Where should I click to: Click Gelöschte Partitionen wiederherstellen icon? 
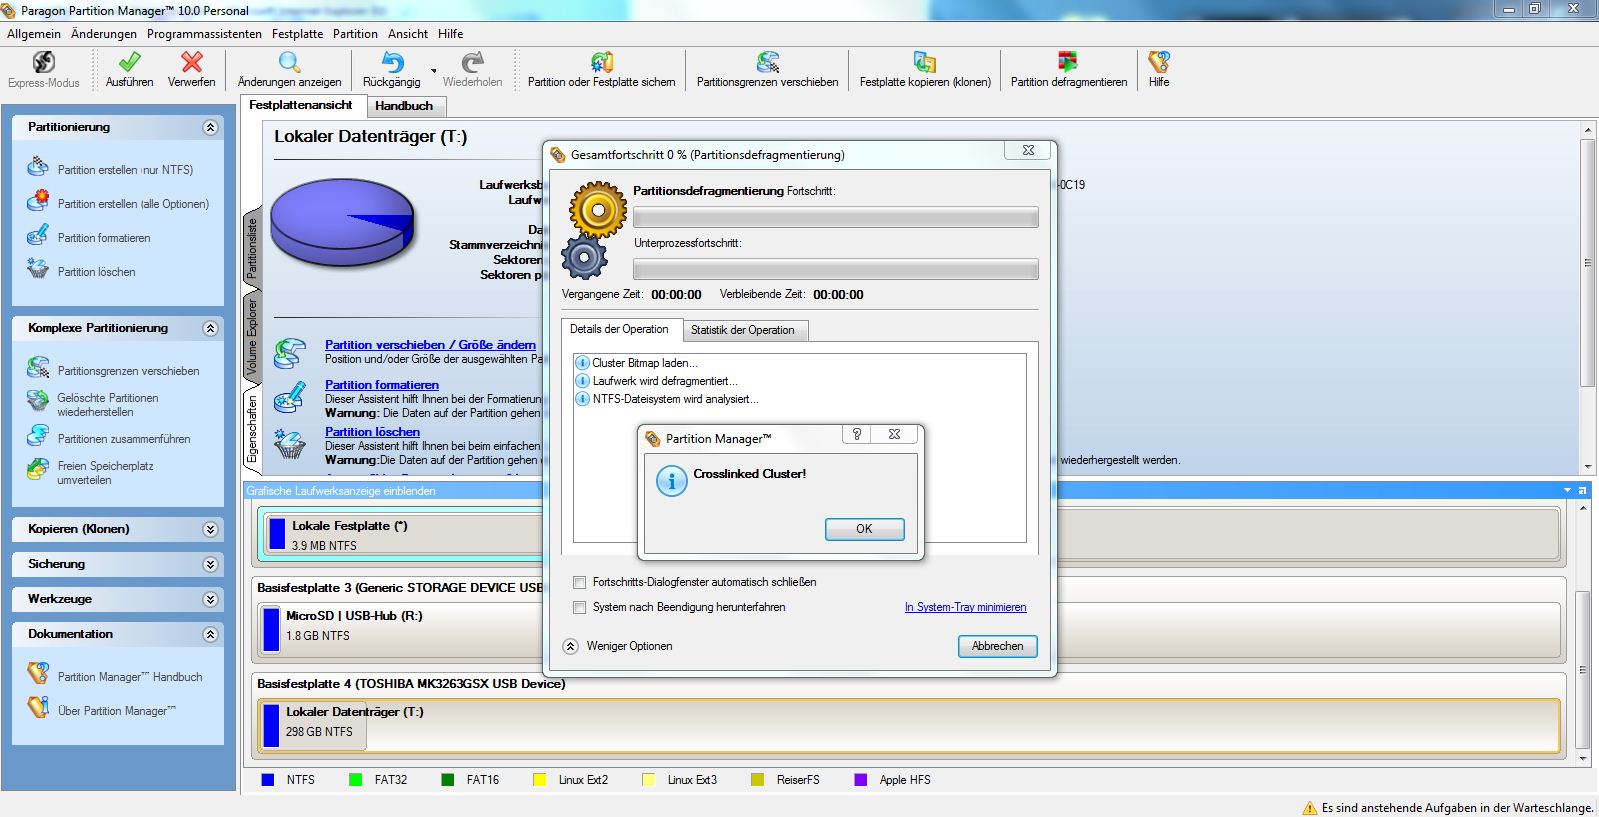[x=38, y=402]
